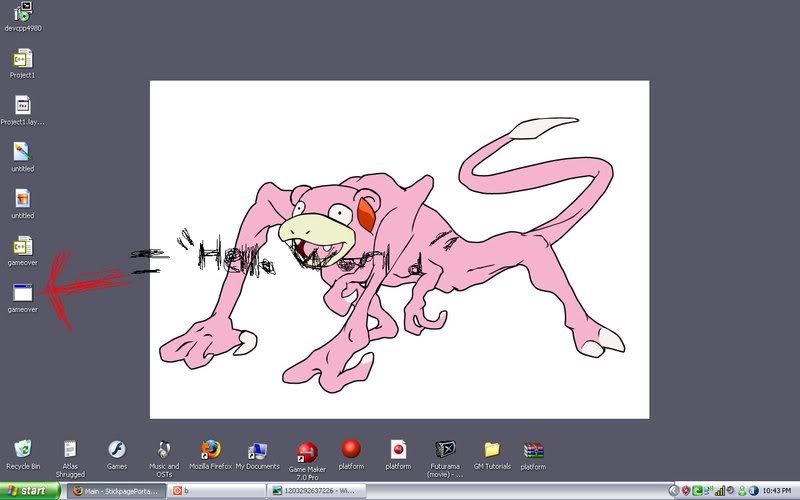Click the Recycle Bin desktop icon
This screenshot has width=800, height=500.
[23, 449]
